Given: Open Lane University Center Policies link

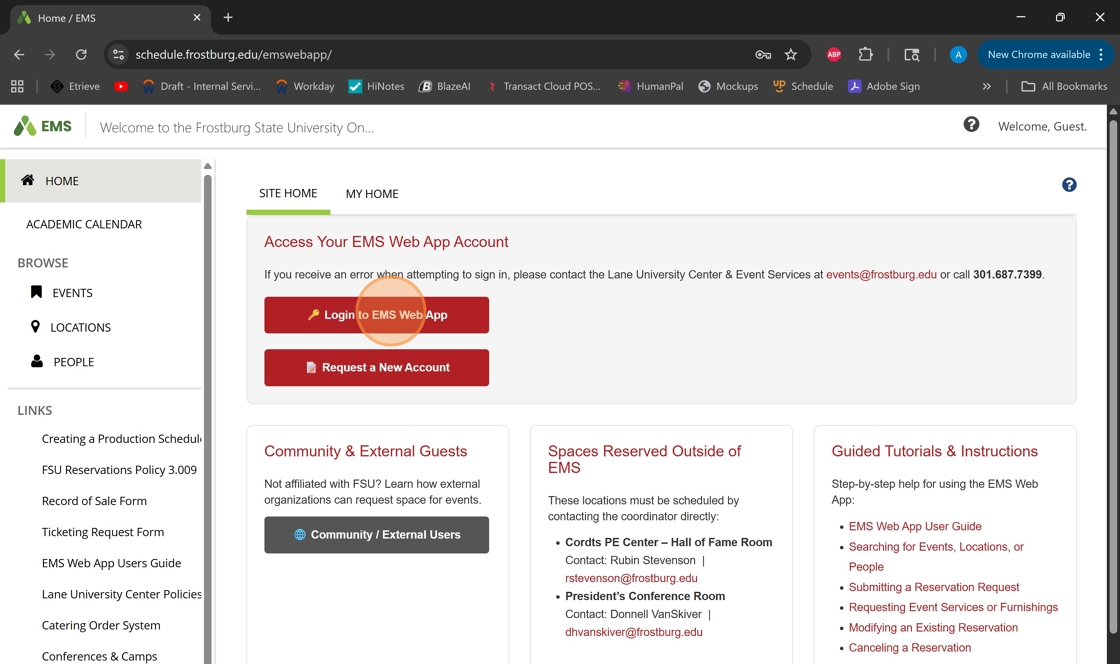Looking at the screenshot, I should [121, 594].
